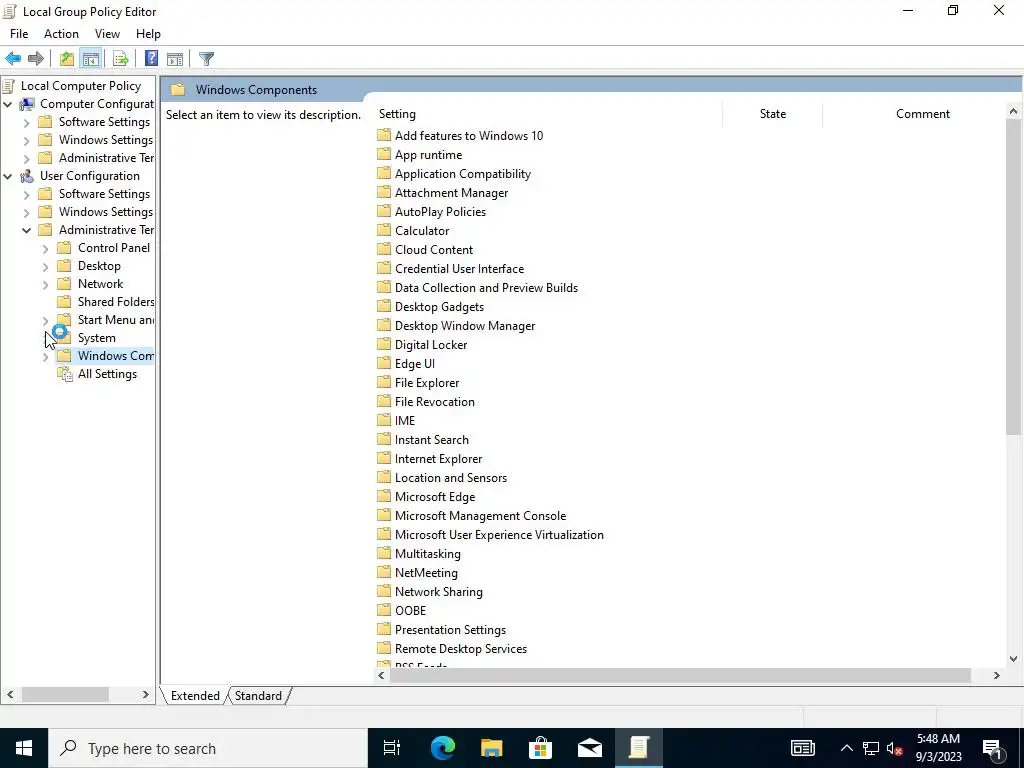Open File Explorer from taskbar
Screen dimensions: 1024x768
(491, 748)
